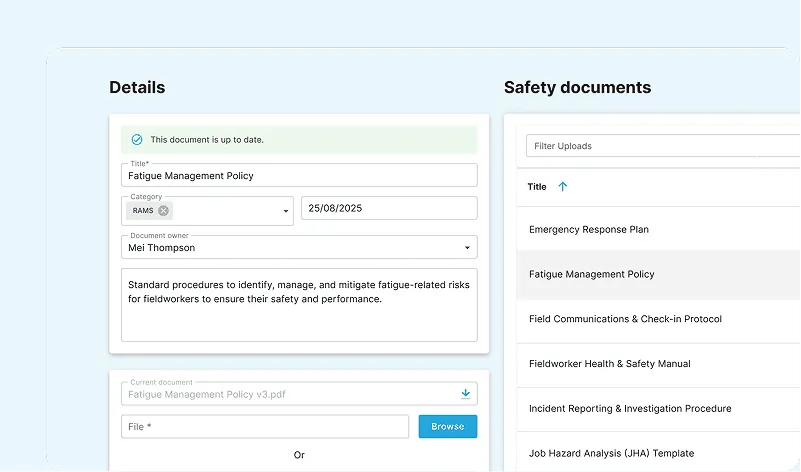The image size is (801, 472).
Task: Open Job Hazard Analysis (JHA) Template
Action: [x=611, y=454]
